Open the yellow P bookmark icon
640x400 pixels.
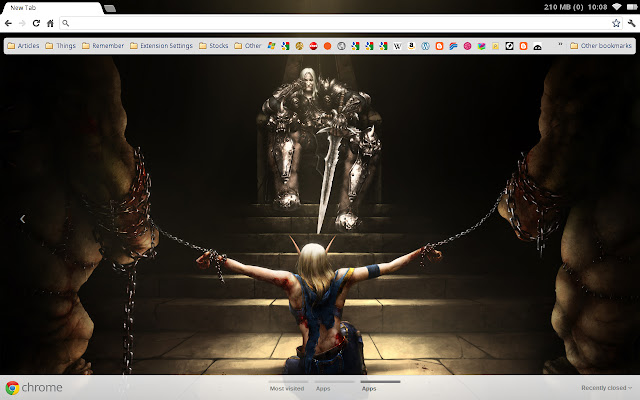tap(495, 46)
